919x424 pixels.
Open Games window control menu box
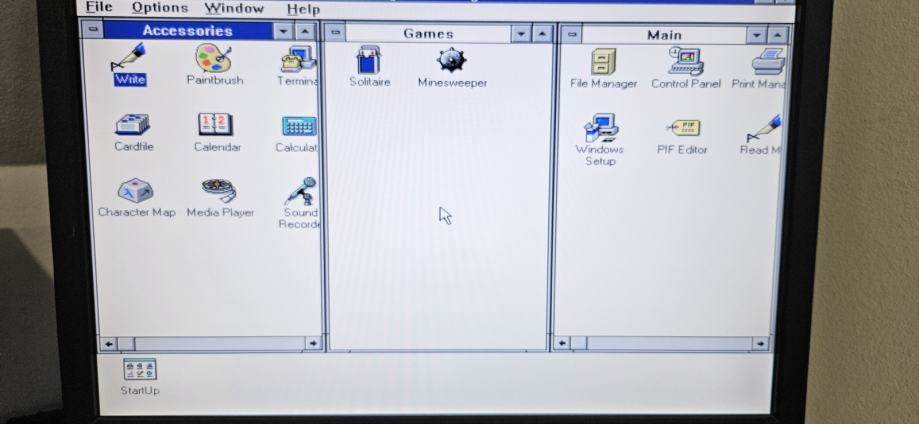click(335, 33)
